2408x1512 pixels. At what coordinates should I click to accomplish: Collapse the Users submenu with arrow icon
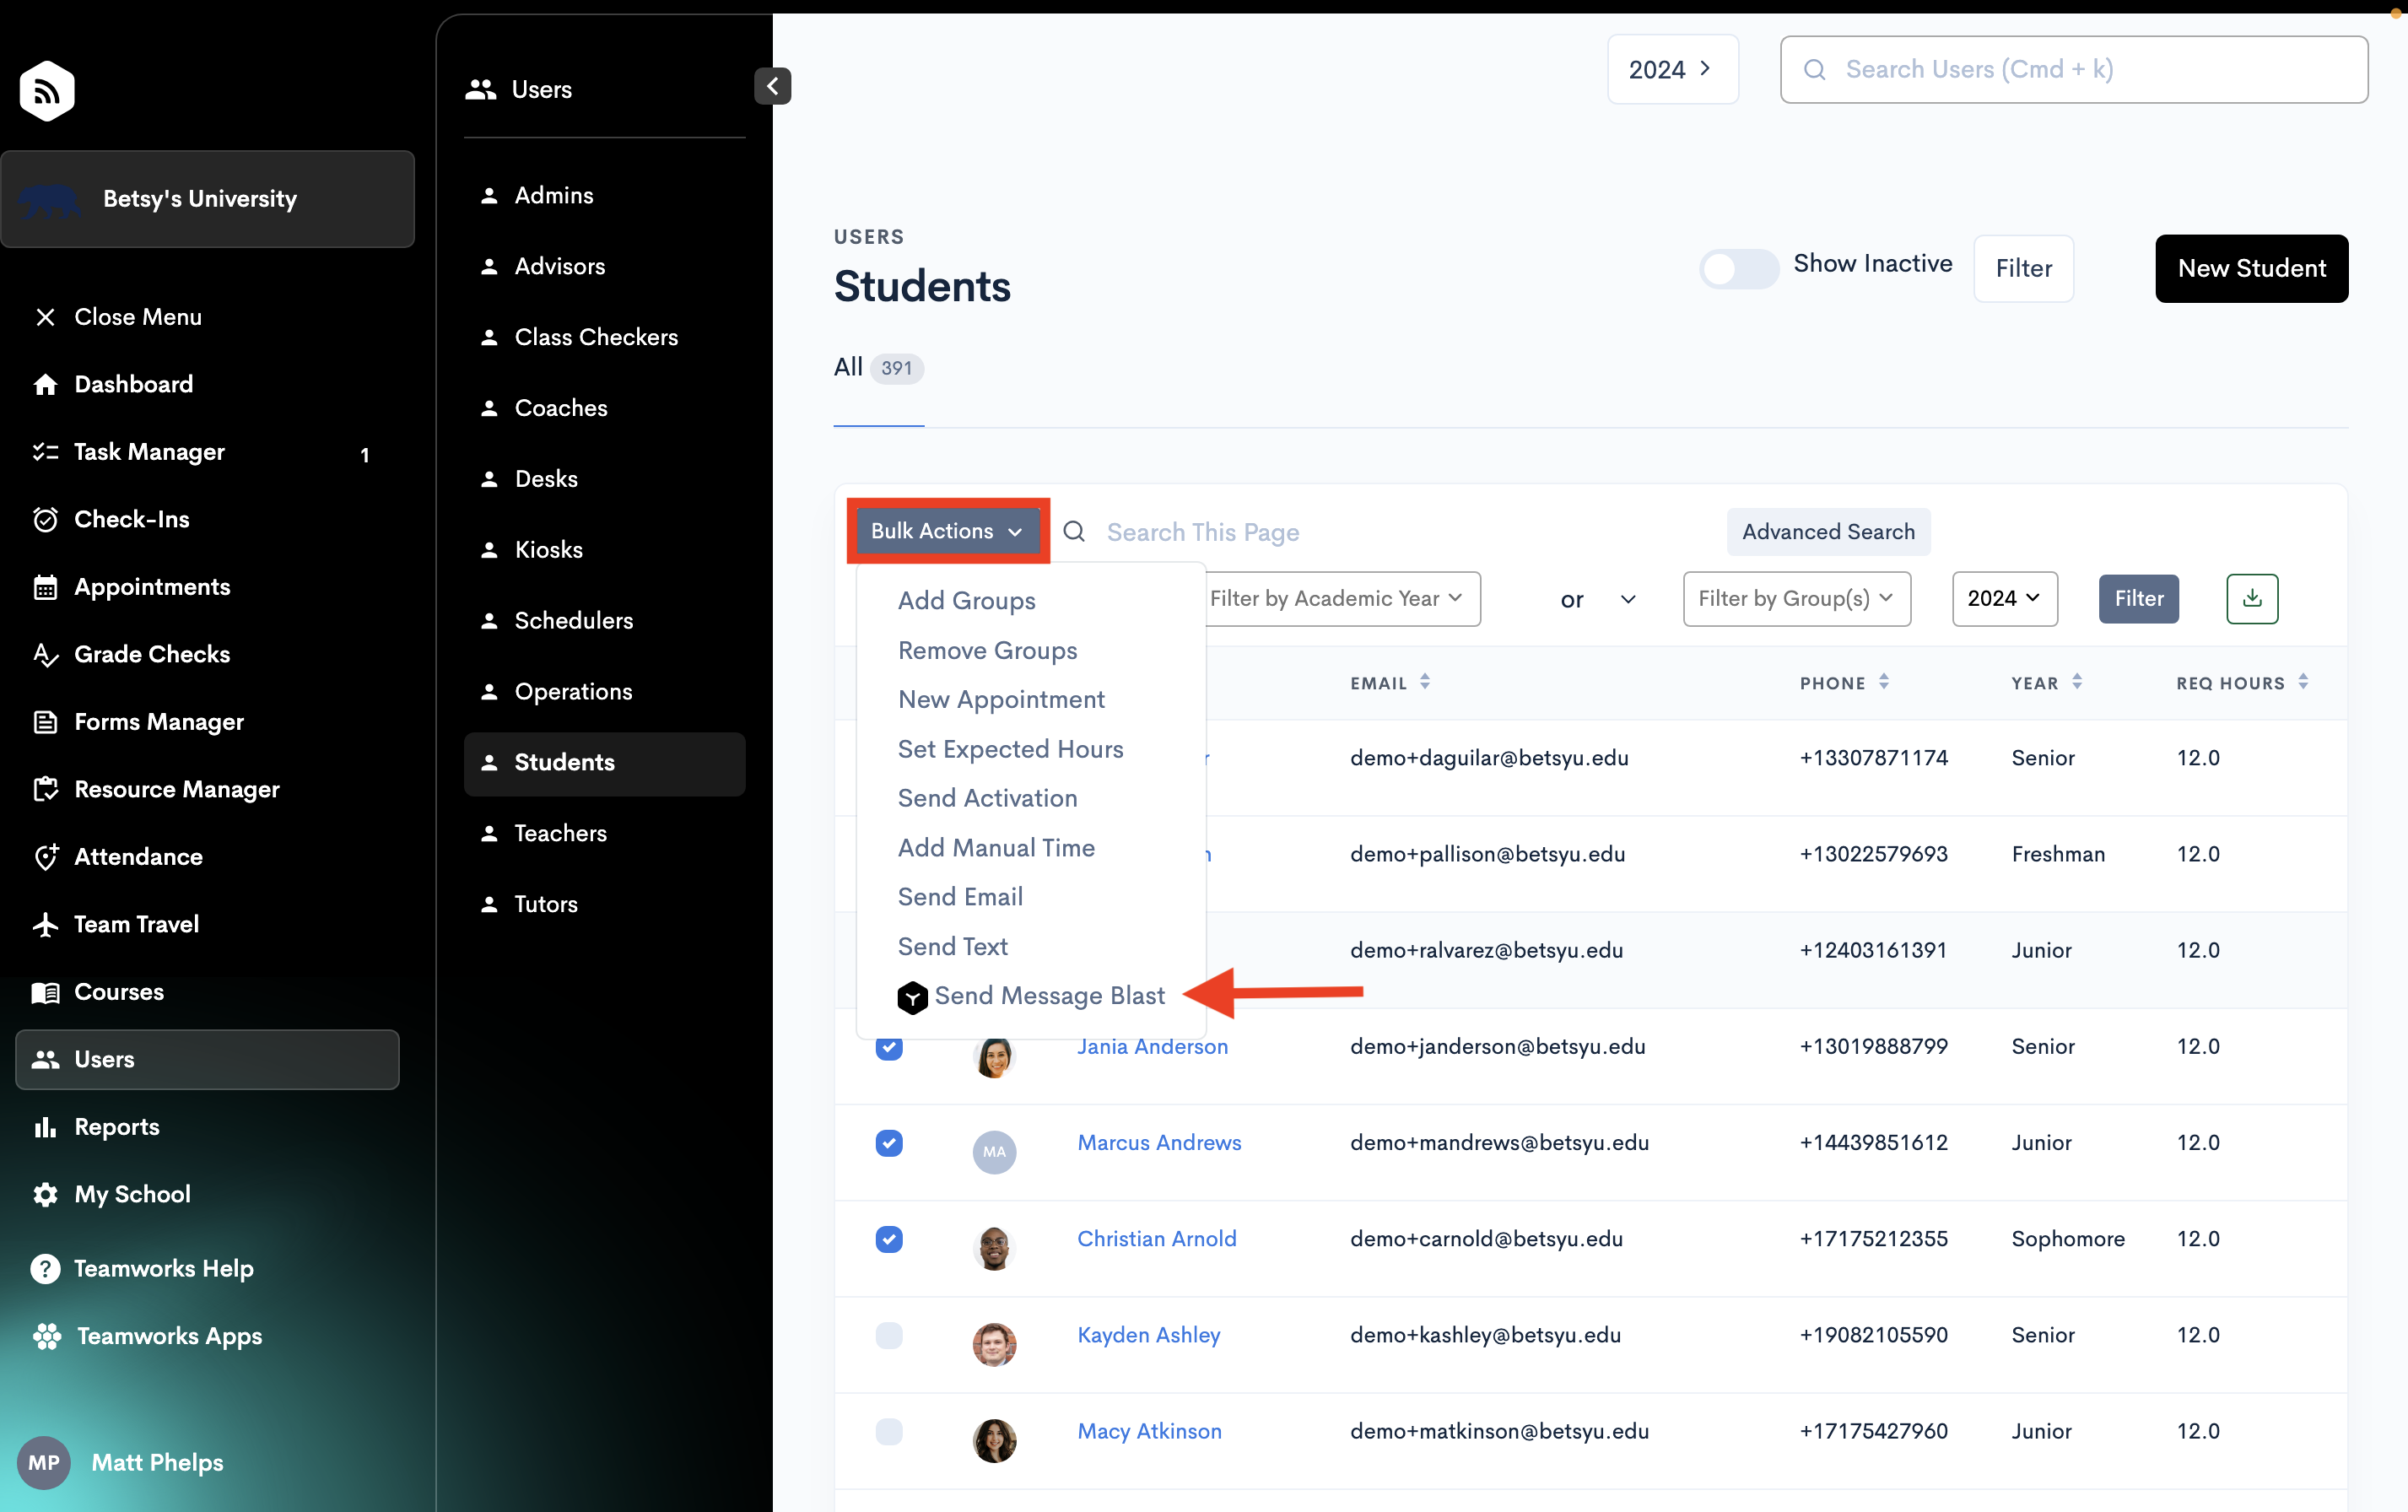point(772,87)
